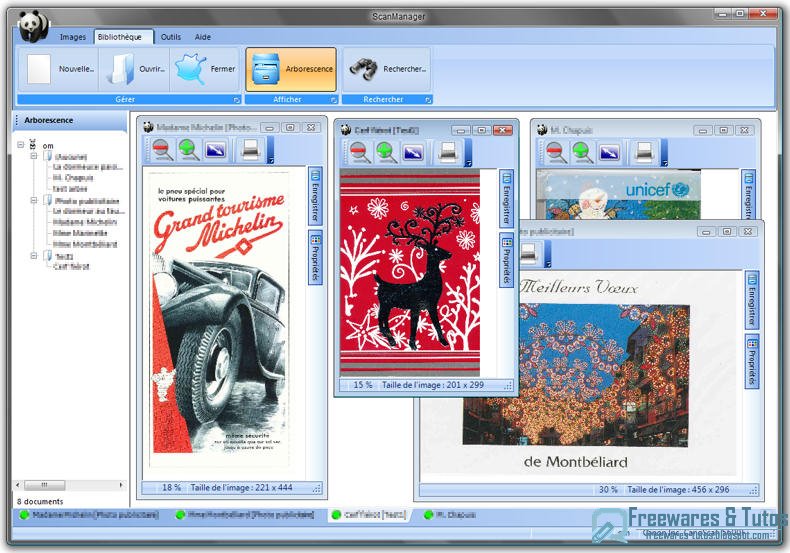The image size is (790, 553).
Task: Open Propriétés side panel in Cerf window
Action: (x=506, y=260)
